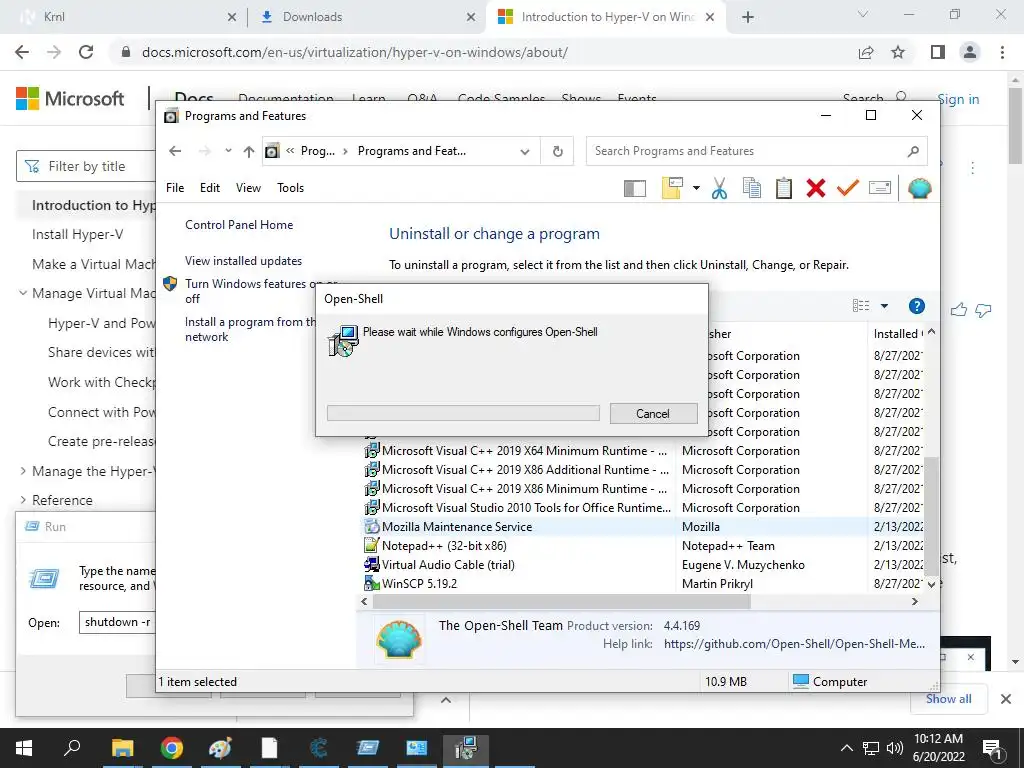Refresh the Programs and Features list
Viewport: 1024px width, 768px height.
pyautogui.click(x=558, y=152)
